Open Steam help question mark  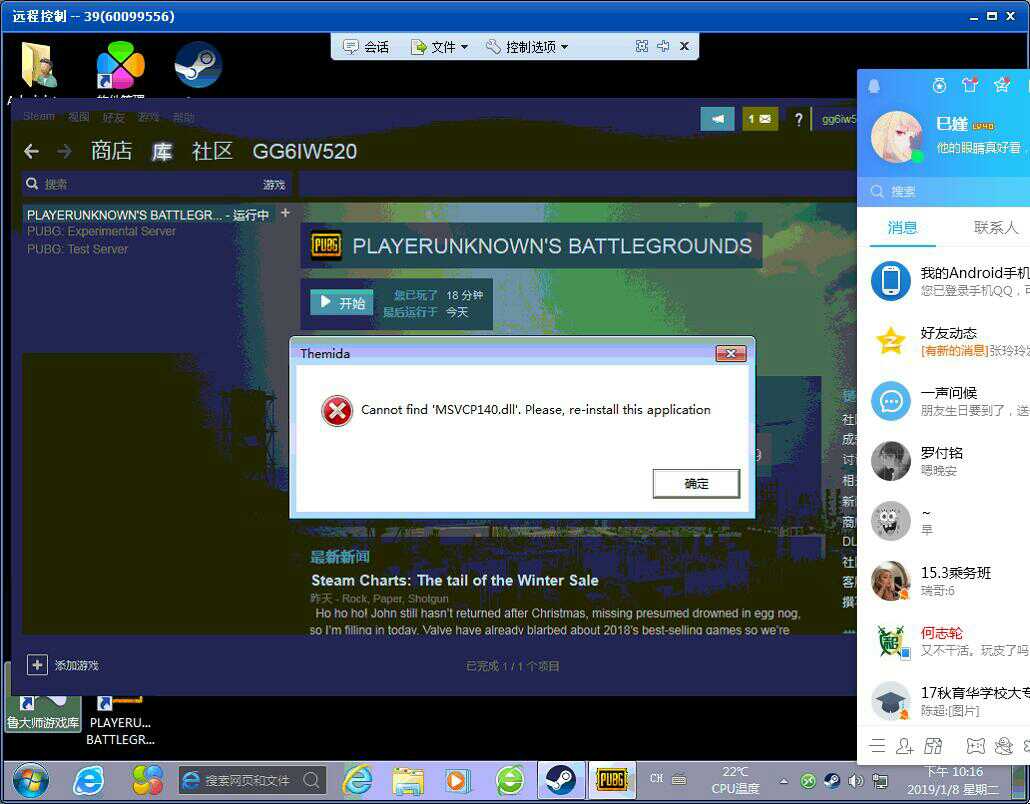click(x=798, y=120)
